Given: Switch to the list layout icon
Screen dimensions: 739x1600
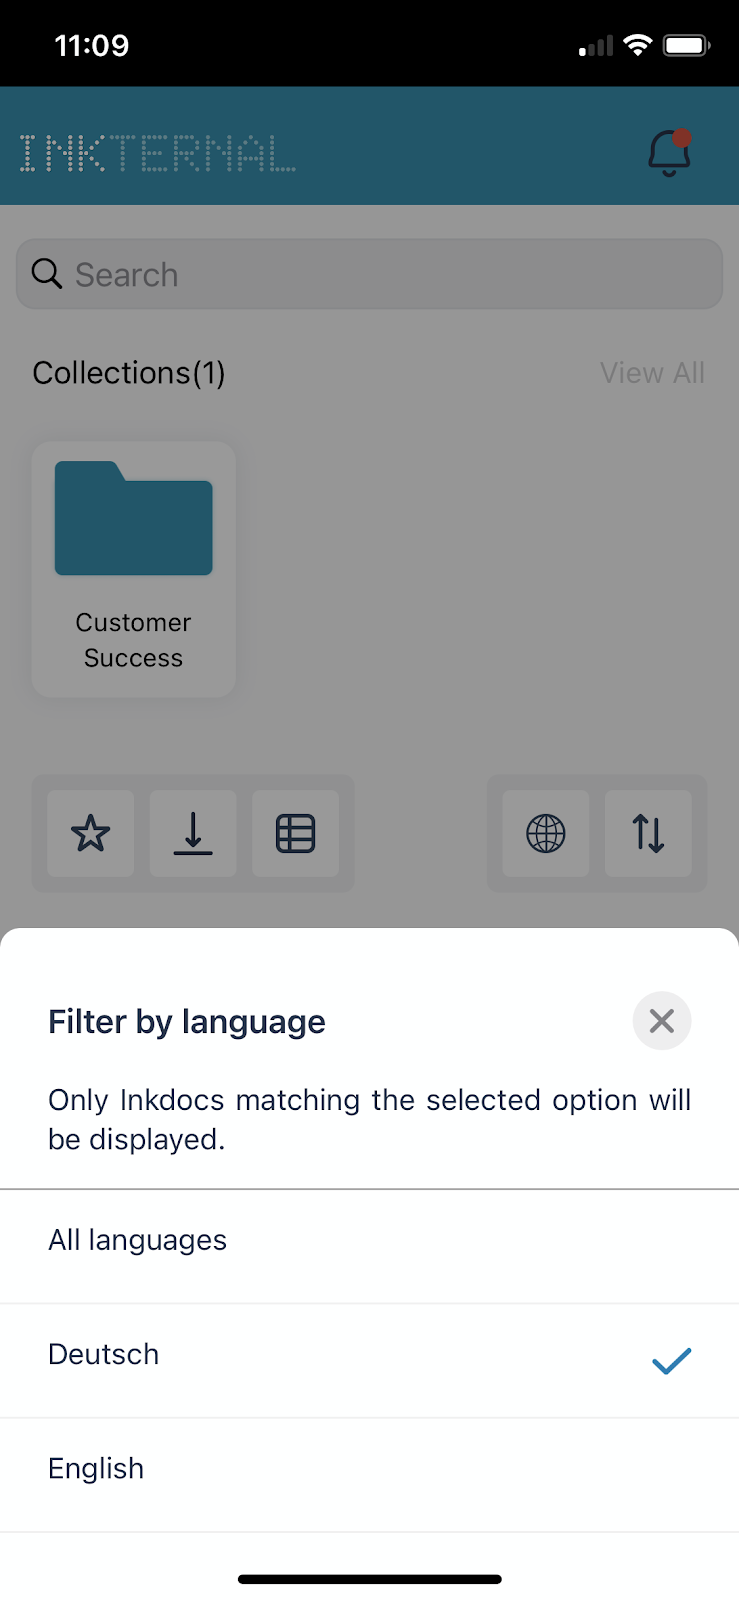Looking at the screenshot, I should point(295,833).
